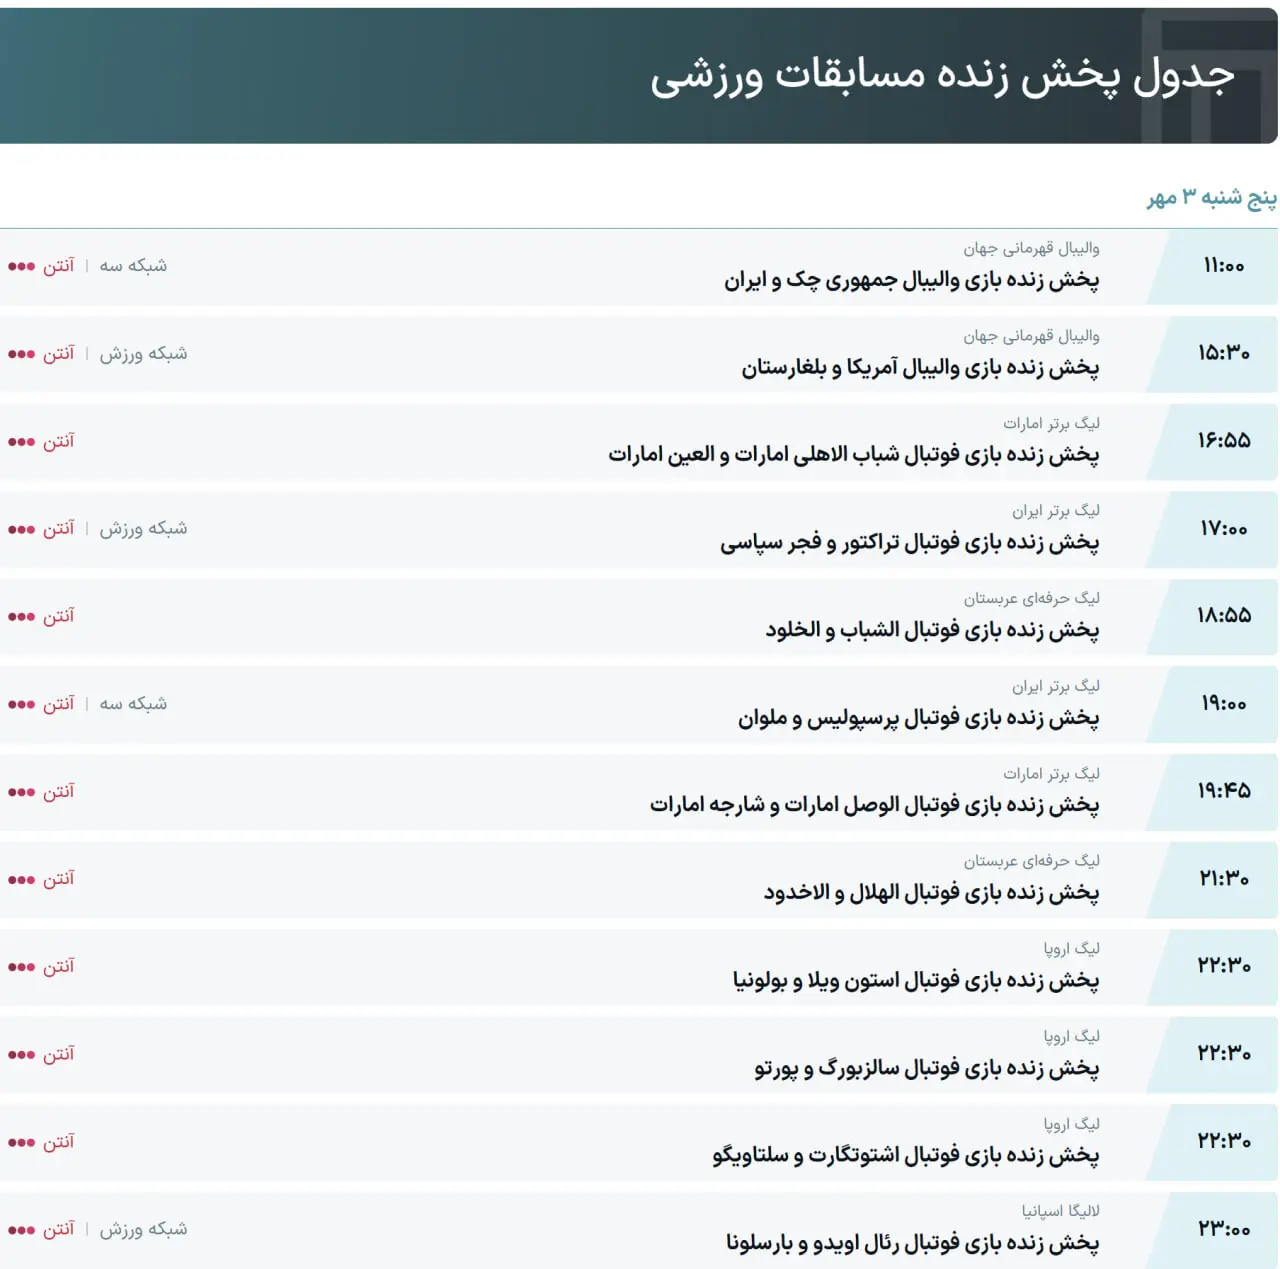Screen dimensions: 1280x1269
Task: Open the استون ویلا و بولونیا match title
Action: 916,981
